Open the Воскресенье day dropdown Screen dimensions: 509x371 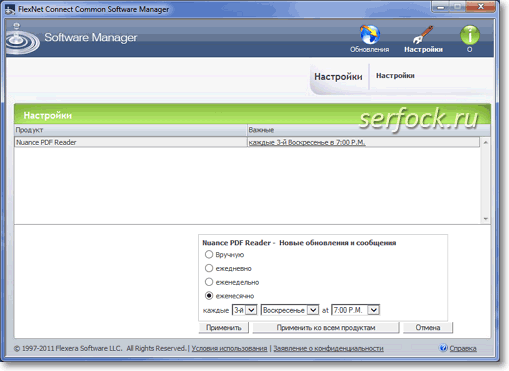[x=290, y=310]
